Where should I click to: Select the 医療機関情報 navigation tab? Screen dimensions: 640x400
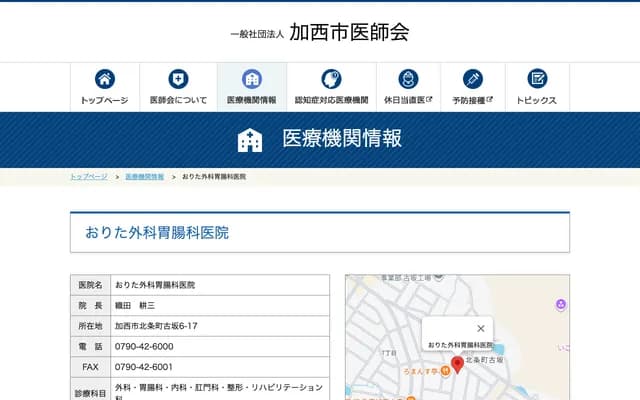point(252,87)
